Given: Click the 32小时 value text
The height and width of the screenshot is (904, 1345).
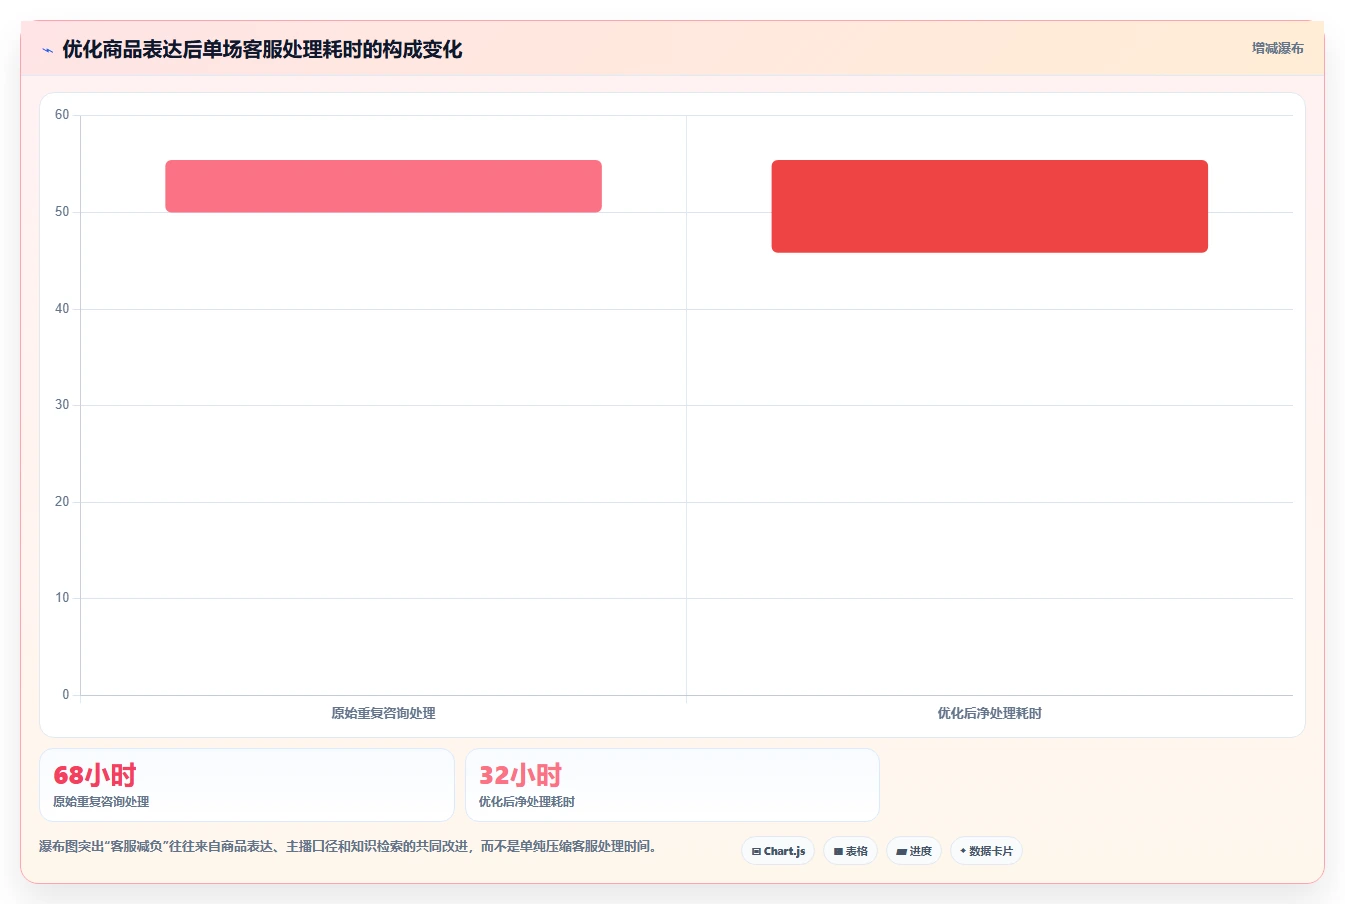Looking at the screenshot, I should [520, 775].
